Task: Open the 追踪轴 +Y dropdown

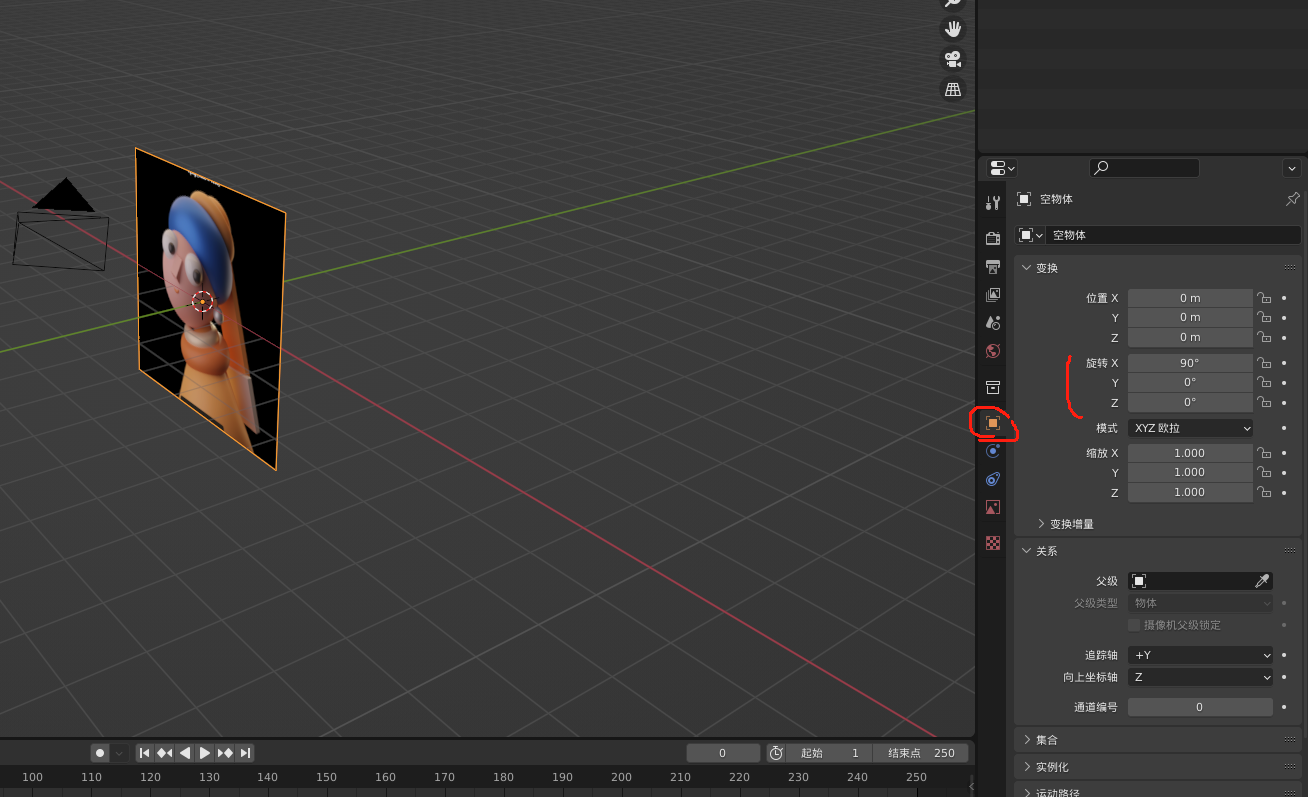Action: pyautogui.click(x=1200, y=655)
